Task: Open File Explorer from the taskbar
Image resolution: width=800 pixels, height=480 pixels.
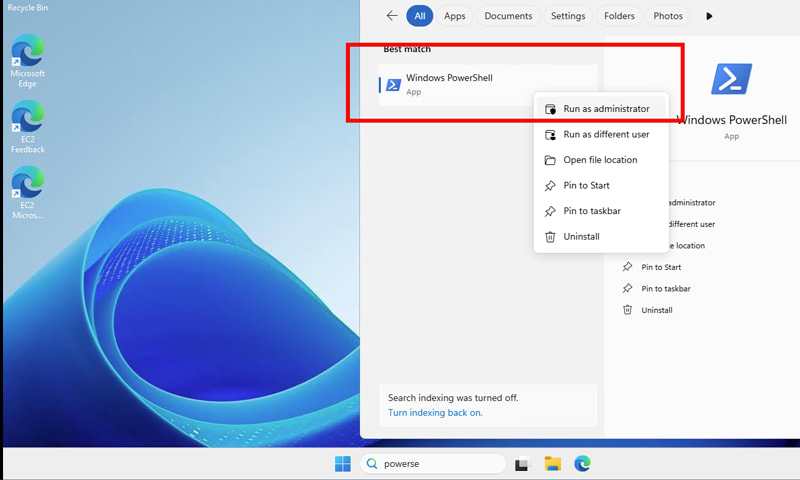Action: click(x=553, y=464)
